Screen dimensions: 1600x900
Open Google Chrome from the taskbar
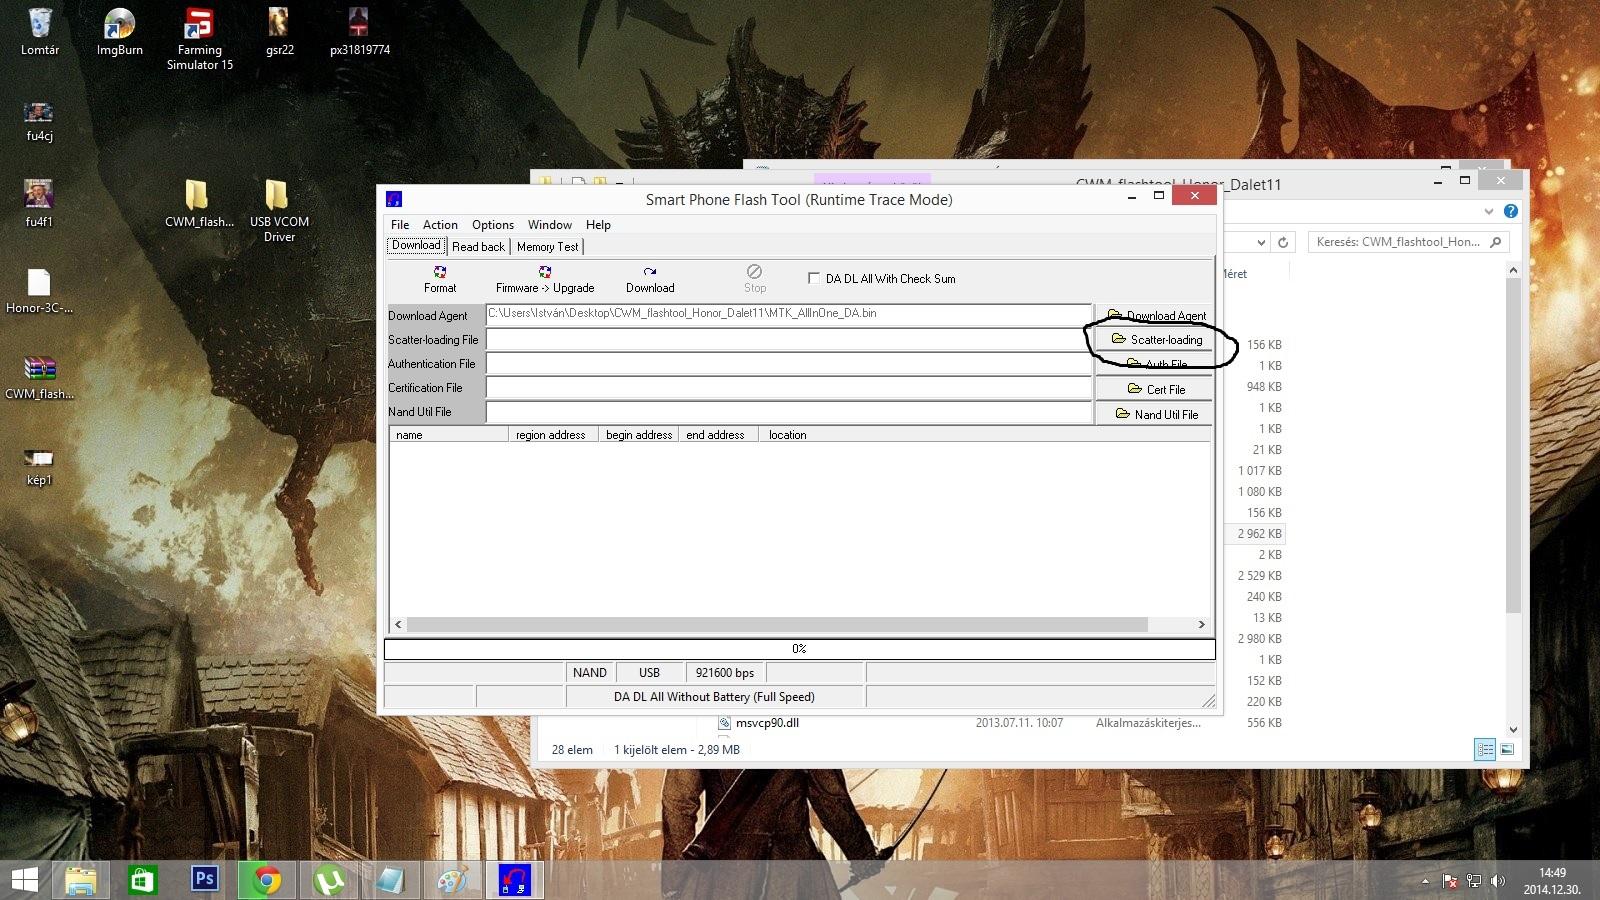coord(266,880)
